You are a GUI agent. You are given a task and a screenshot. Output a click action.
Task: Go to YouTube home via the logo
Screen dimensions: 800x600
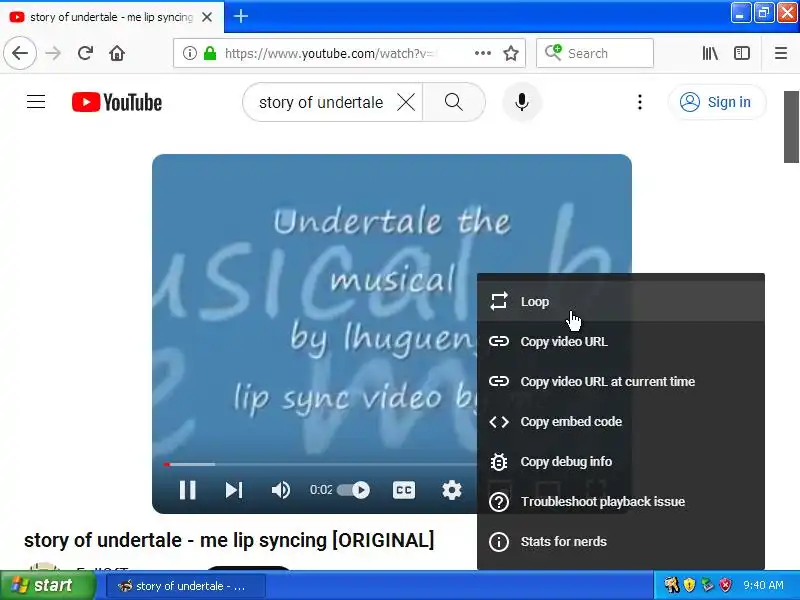(x=117, y=102)
